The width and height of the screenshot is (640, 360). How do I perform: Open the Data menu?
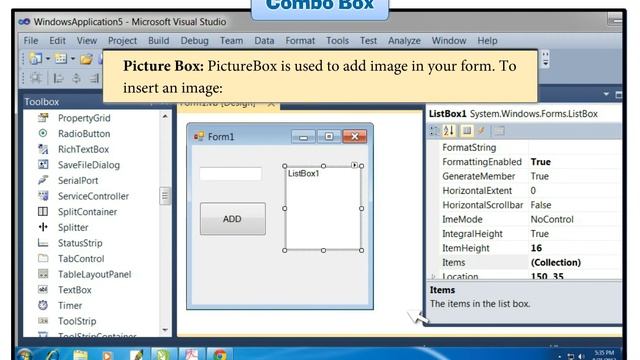click(264, 41)
